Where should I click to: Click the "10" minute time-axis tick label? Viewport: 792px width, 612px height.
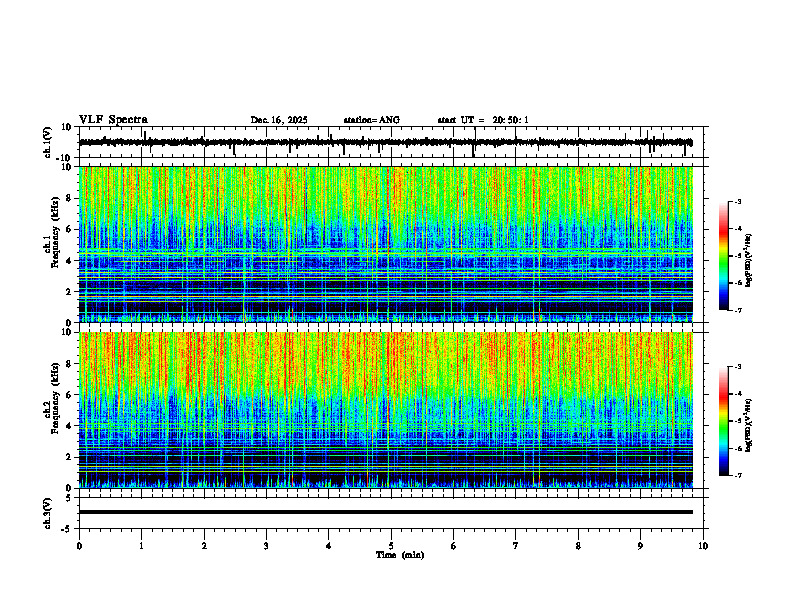[703, 546]
